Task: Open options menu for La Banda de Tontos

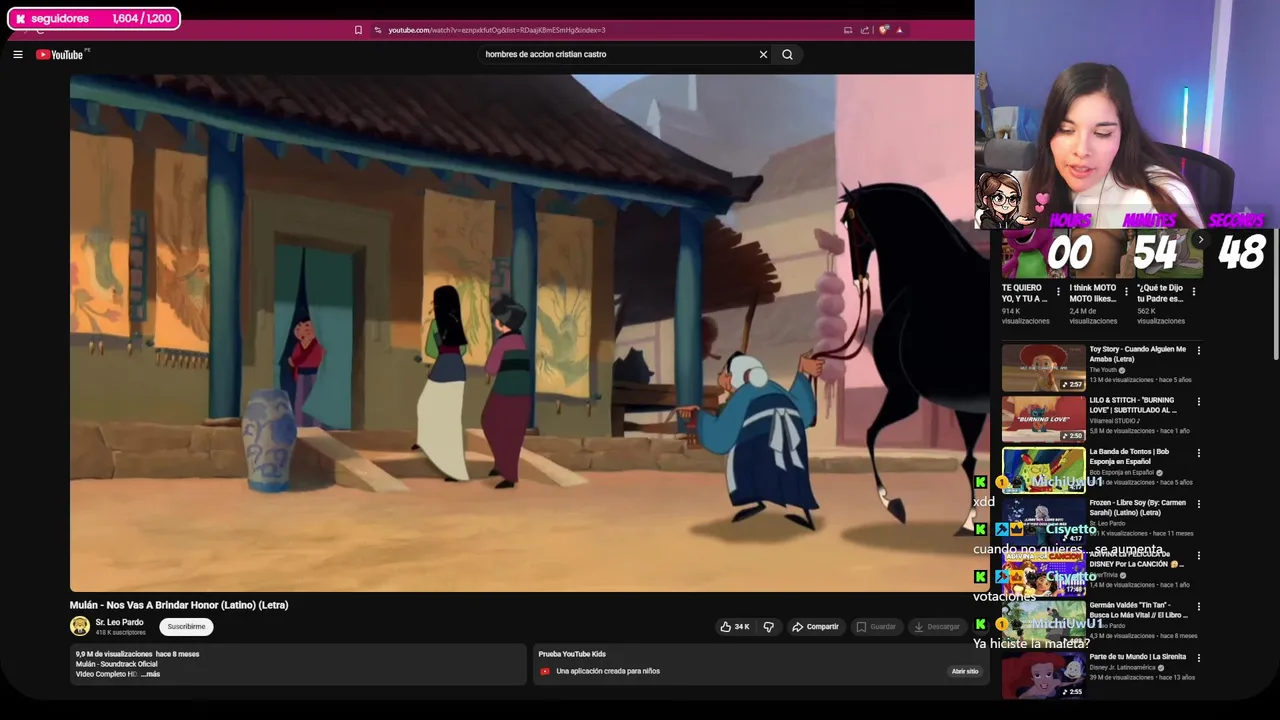Action: (x=1198, y=453)
